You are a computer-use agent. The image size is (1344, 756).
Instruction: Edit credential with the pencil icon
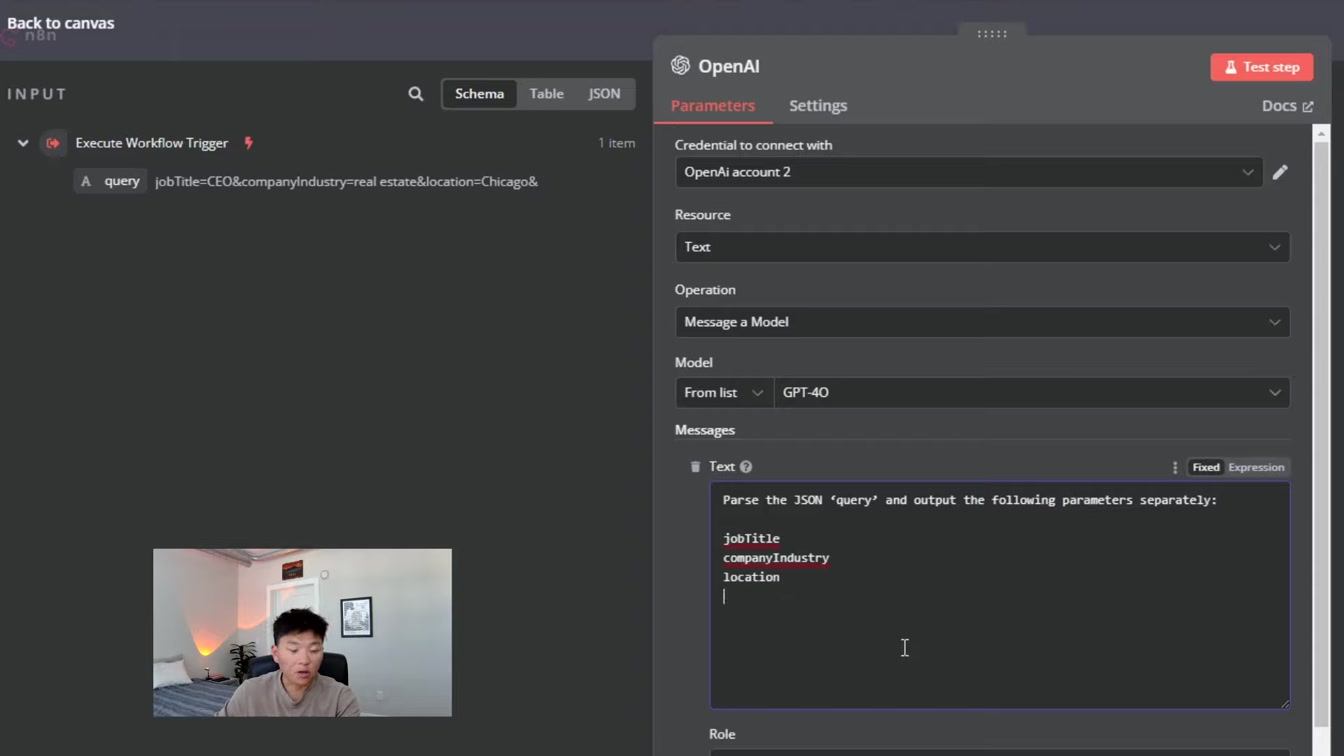pyautogui.click(x=1280, y=172)
